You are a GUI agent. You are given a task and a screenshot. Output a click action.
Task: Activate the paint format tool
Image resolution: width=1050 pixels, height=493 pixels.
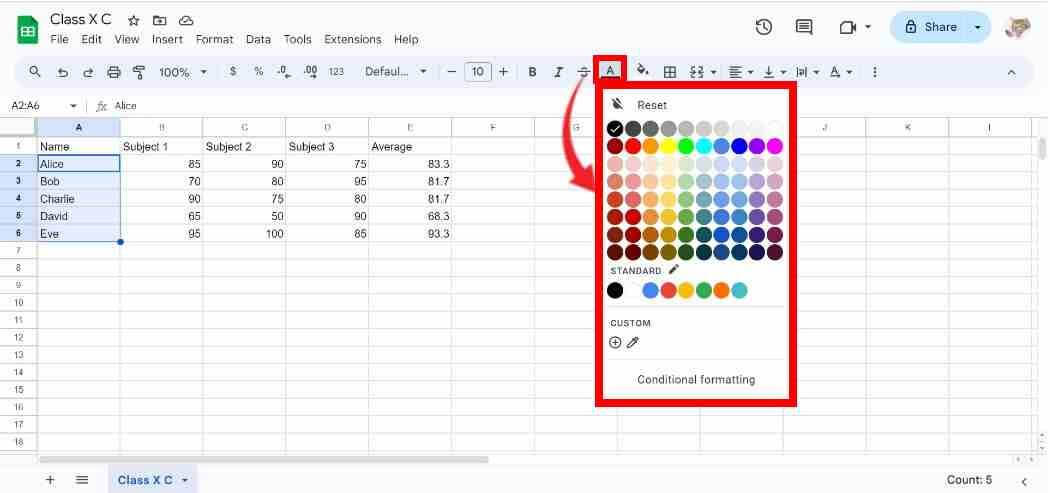[139, 72]
